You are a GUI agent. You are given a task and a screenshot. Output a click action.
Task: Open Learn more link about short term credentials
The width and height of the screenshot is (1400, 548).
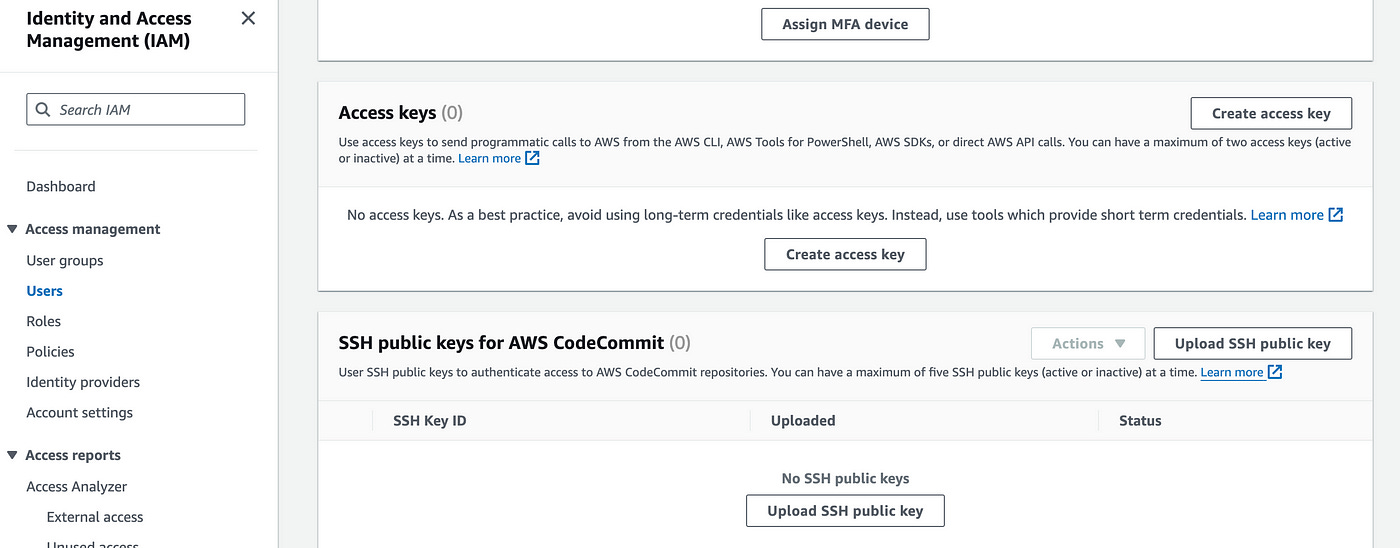(x=1286, y=215)
